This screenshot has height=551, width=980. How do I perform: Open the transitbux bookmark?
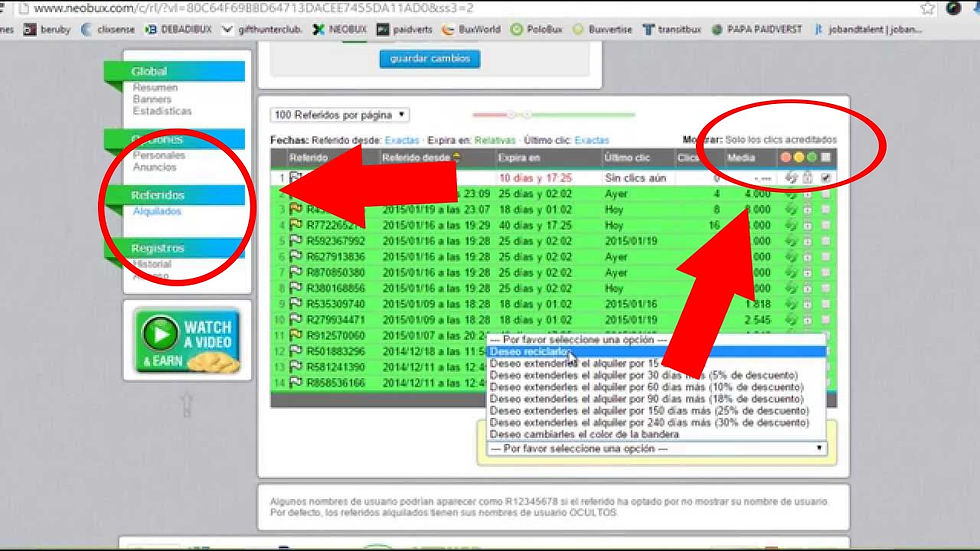[x=672, y=29]
